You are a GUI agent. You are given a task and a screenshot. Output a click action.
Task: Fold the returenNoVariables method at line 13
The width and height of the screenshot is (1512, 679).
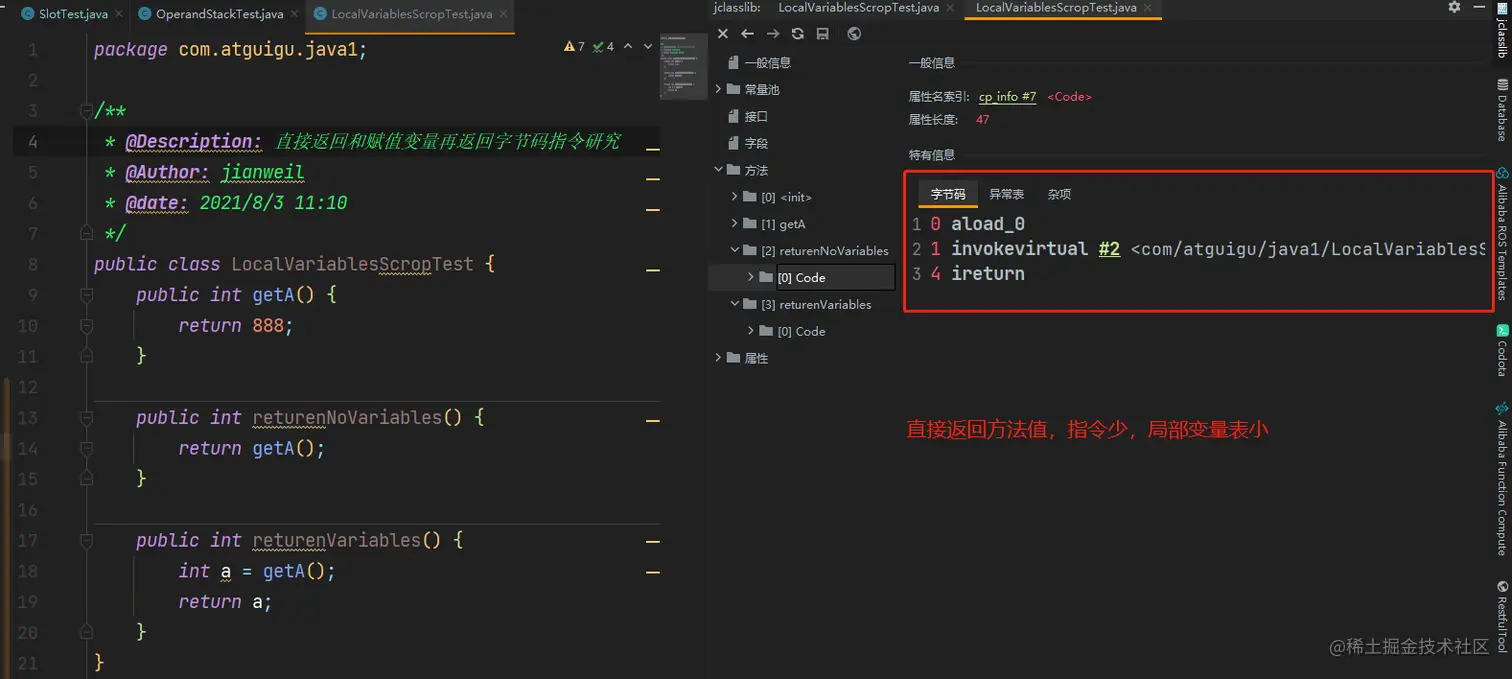[x=86, y=418]
